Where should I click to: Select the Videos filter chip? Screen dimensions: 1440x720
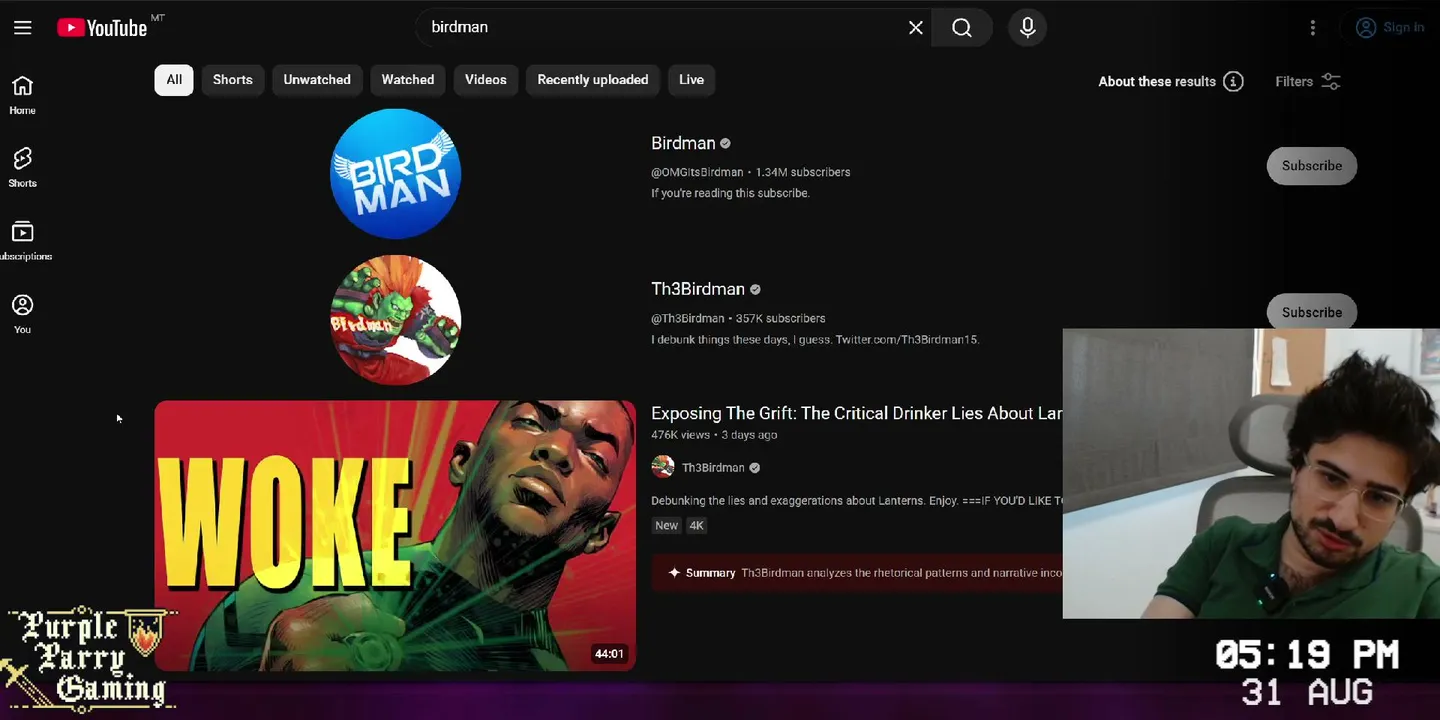pyautogui.click(x=486, y=80)
